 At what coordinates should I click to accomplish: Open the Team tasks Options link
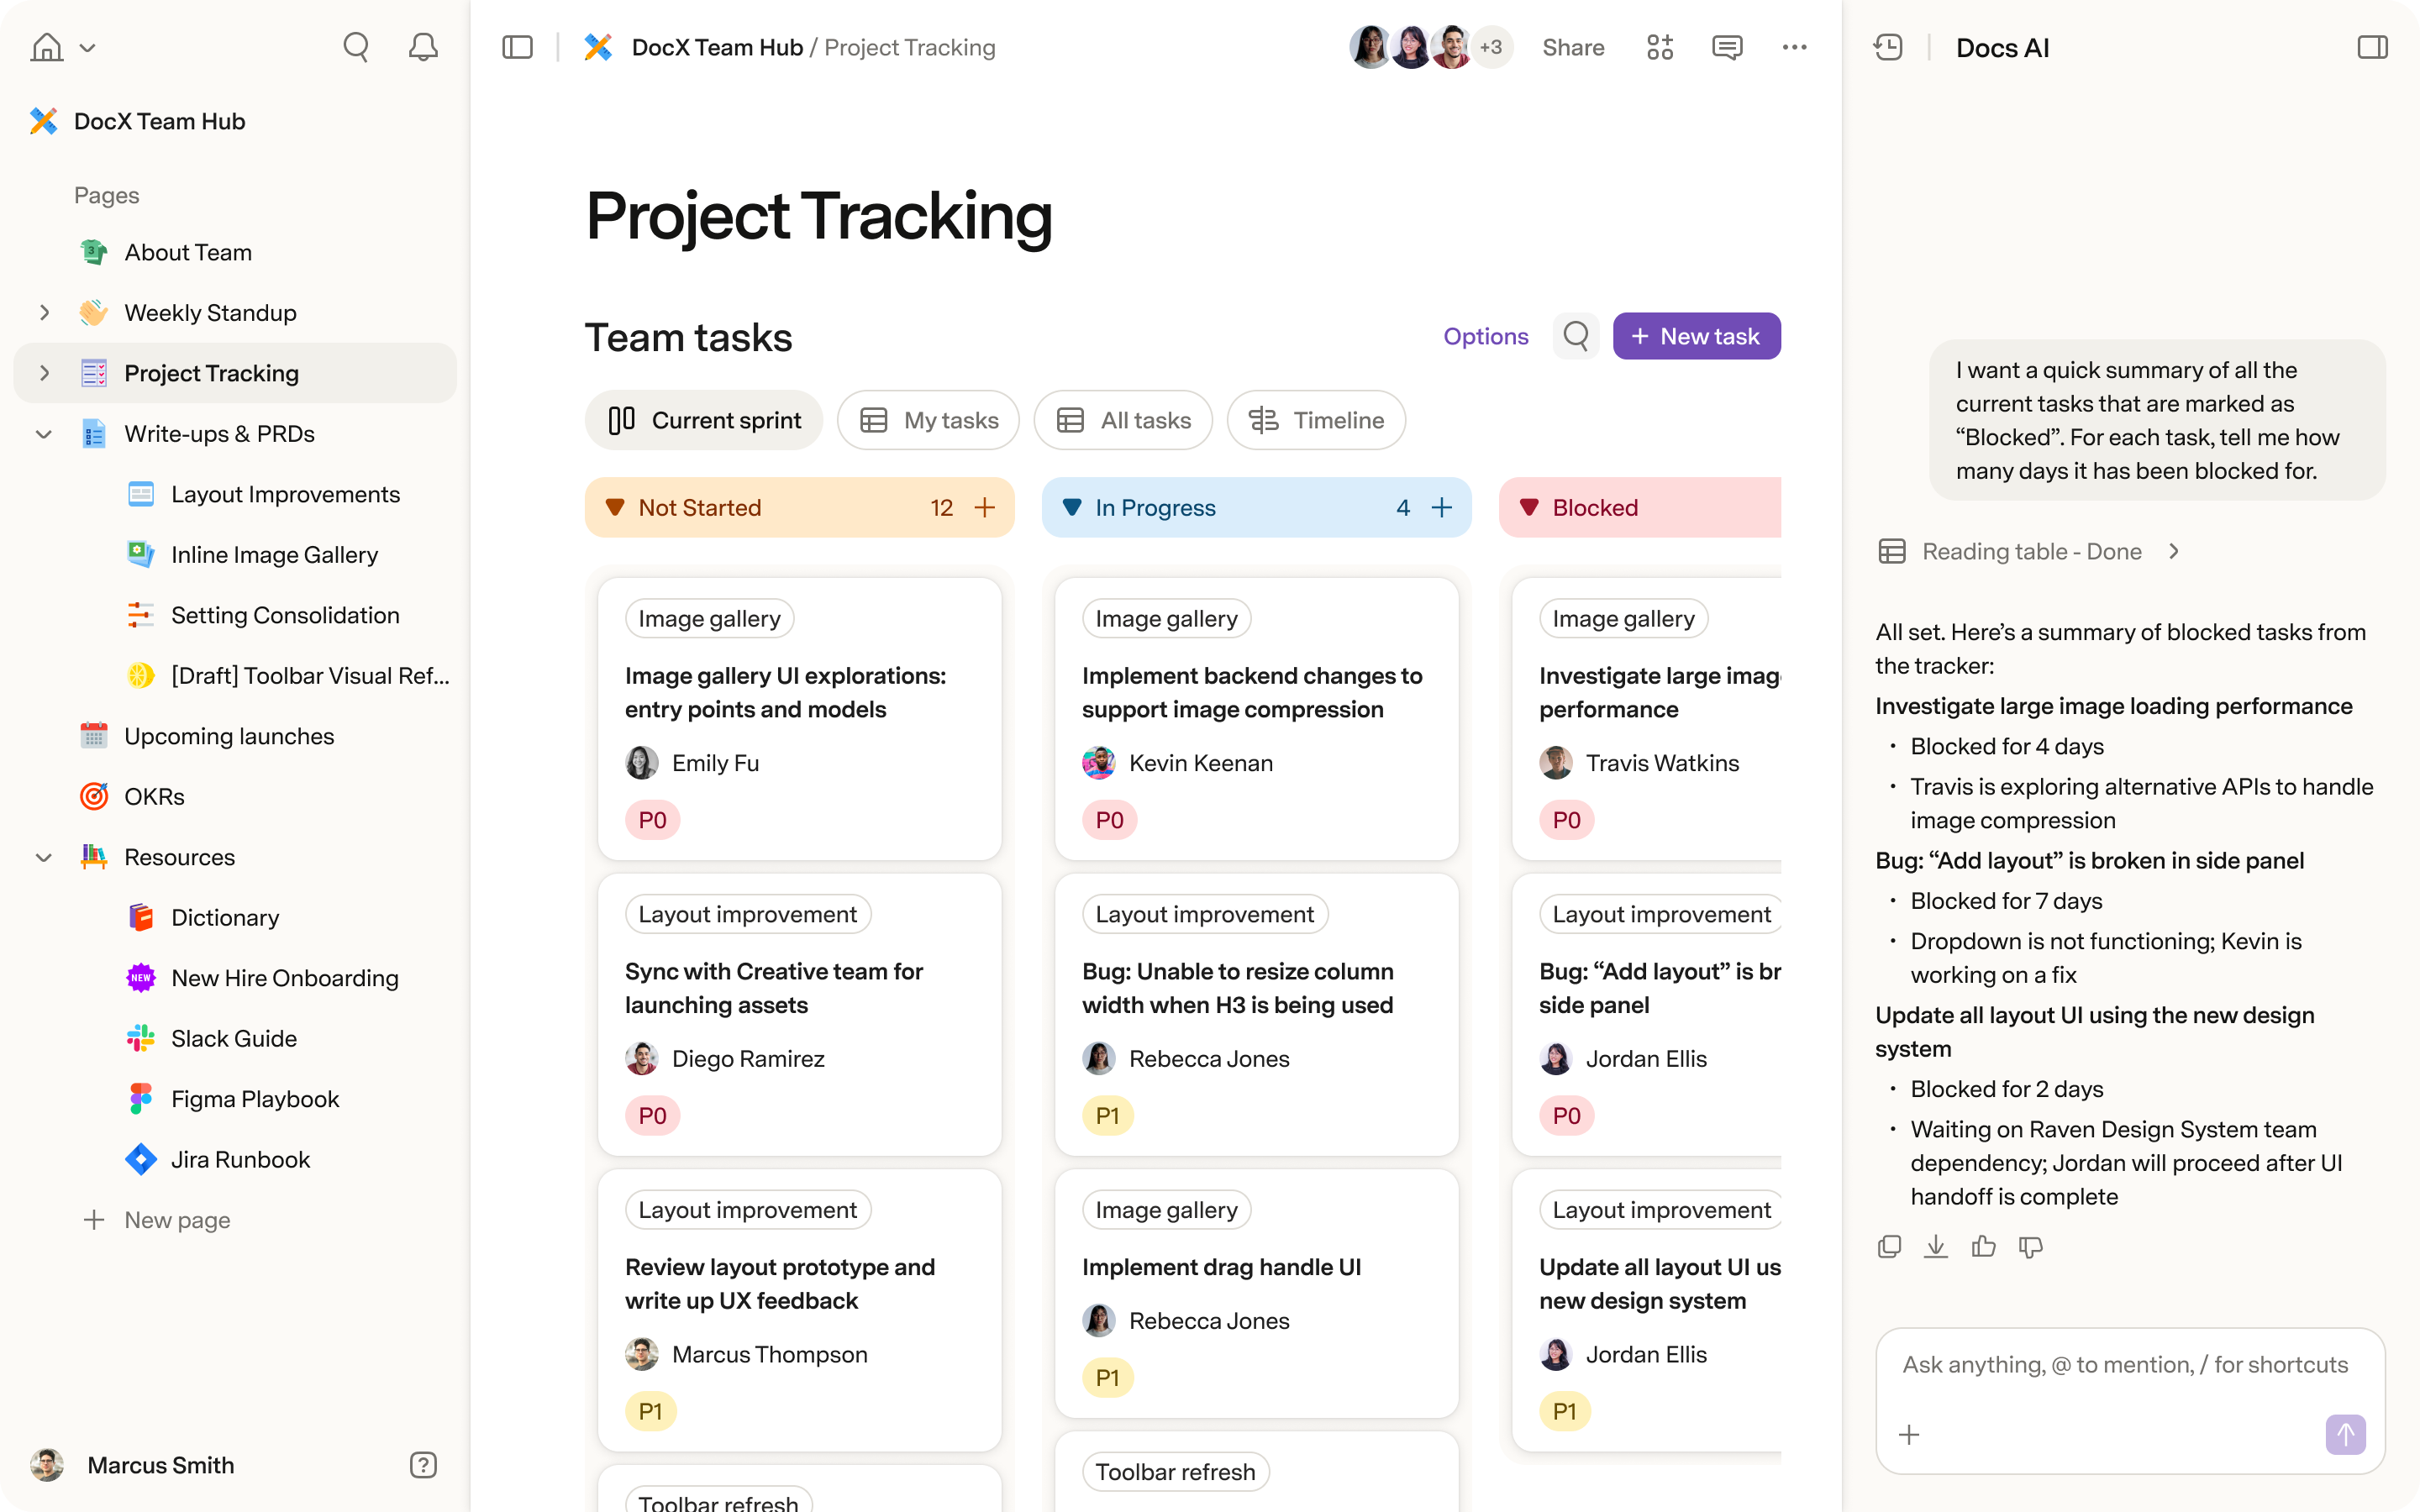pyautogui.click(x=1485, y=336)
